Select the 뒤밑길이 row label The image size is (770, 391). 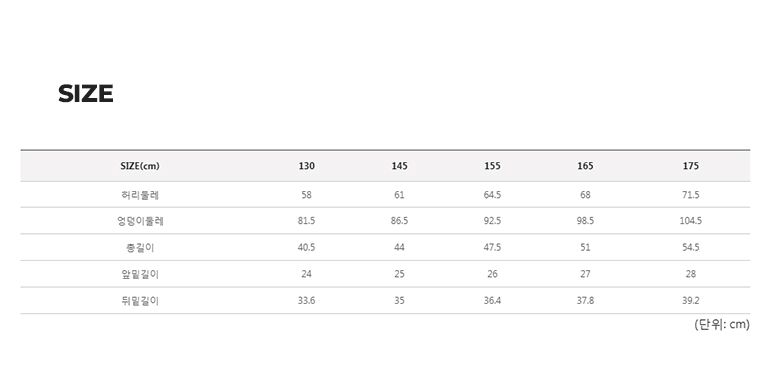pyautogui.click(x=140, y=301)
